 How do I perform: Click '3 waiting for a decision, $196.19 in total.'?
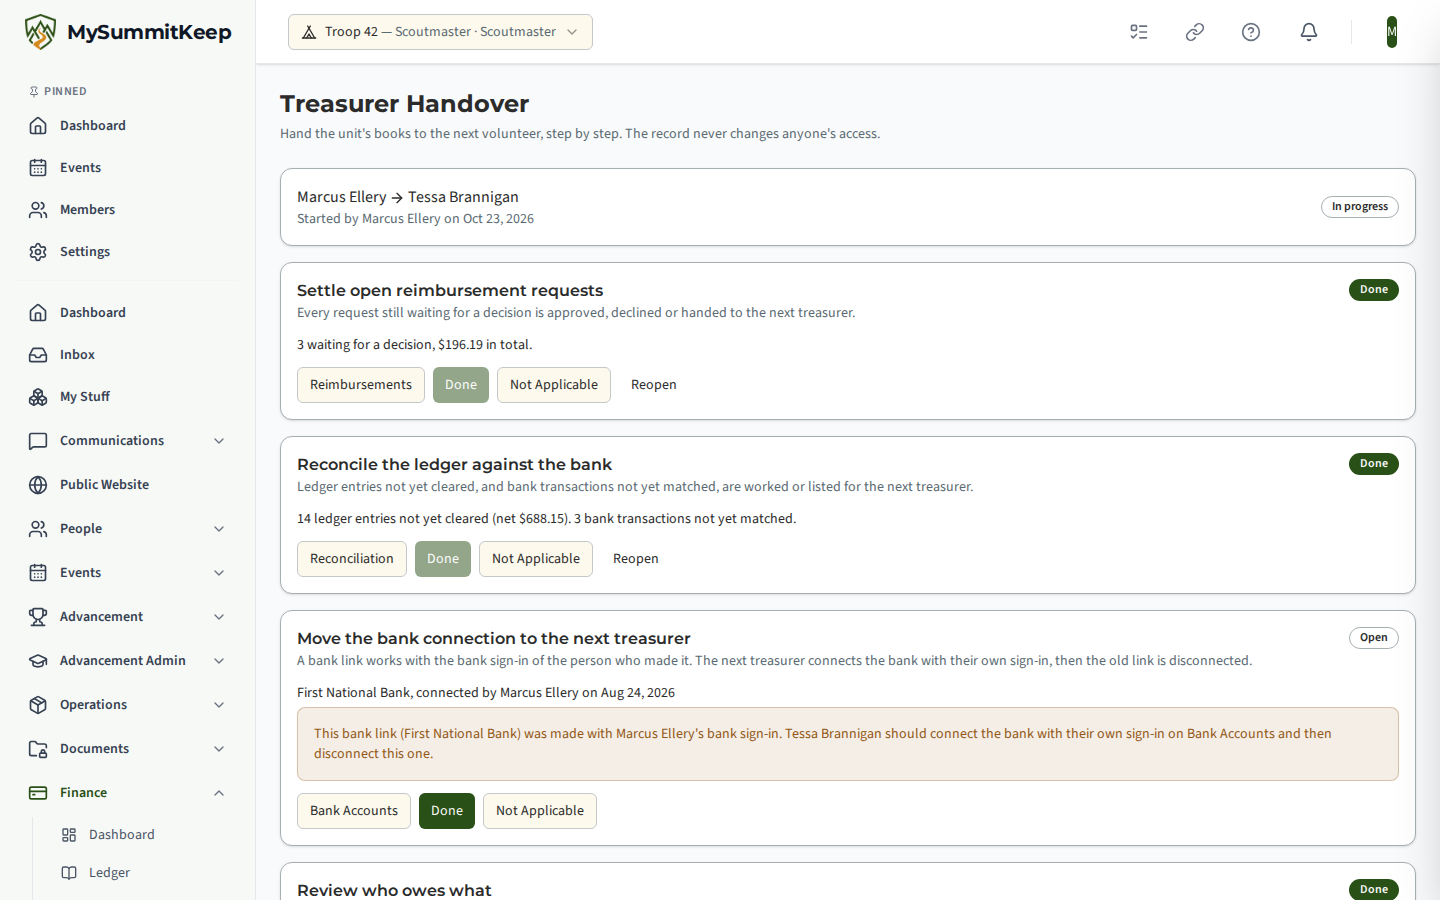(415, 345)
